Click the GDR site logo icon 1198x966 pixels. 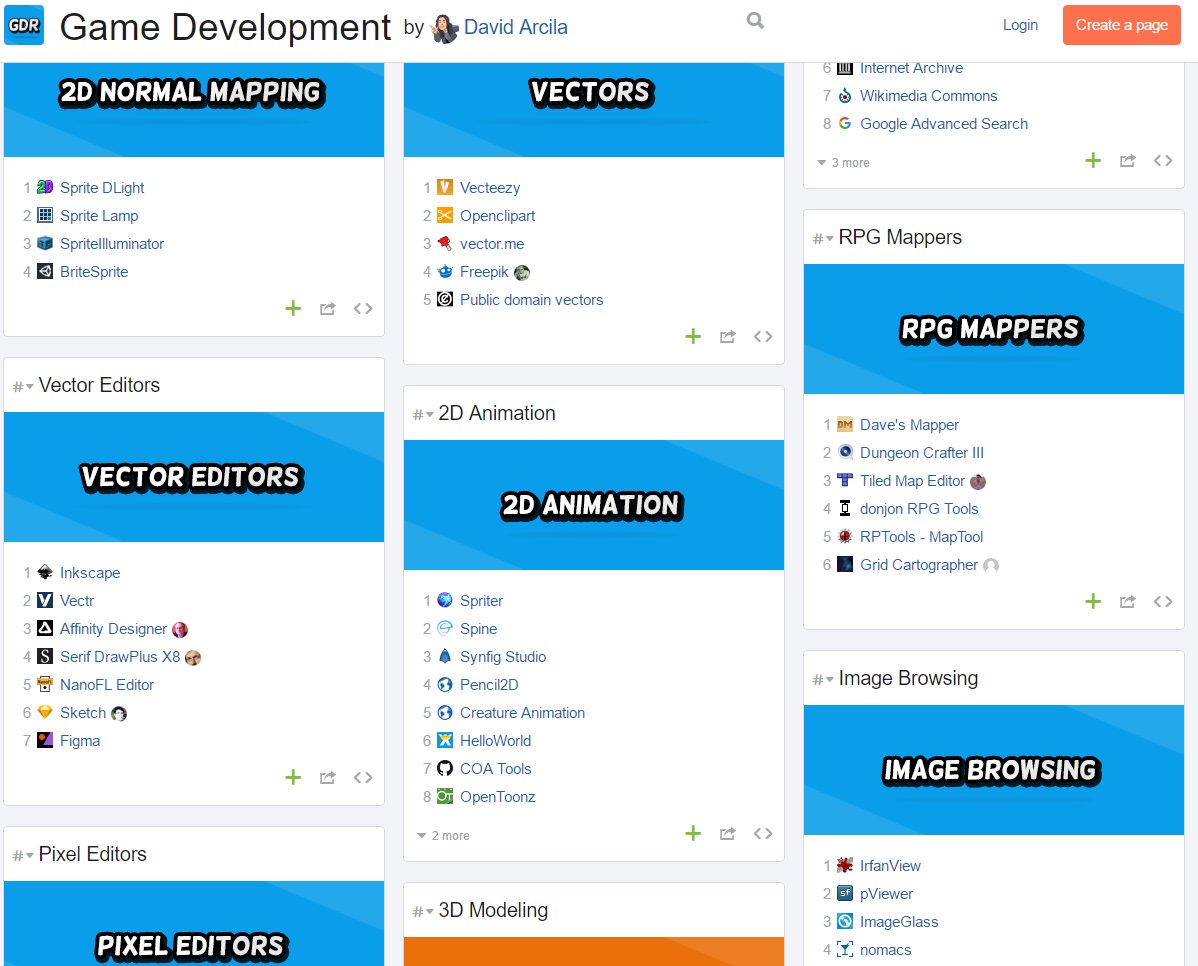[x=24, y=25]
